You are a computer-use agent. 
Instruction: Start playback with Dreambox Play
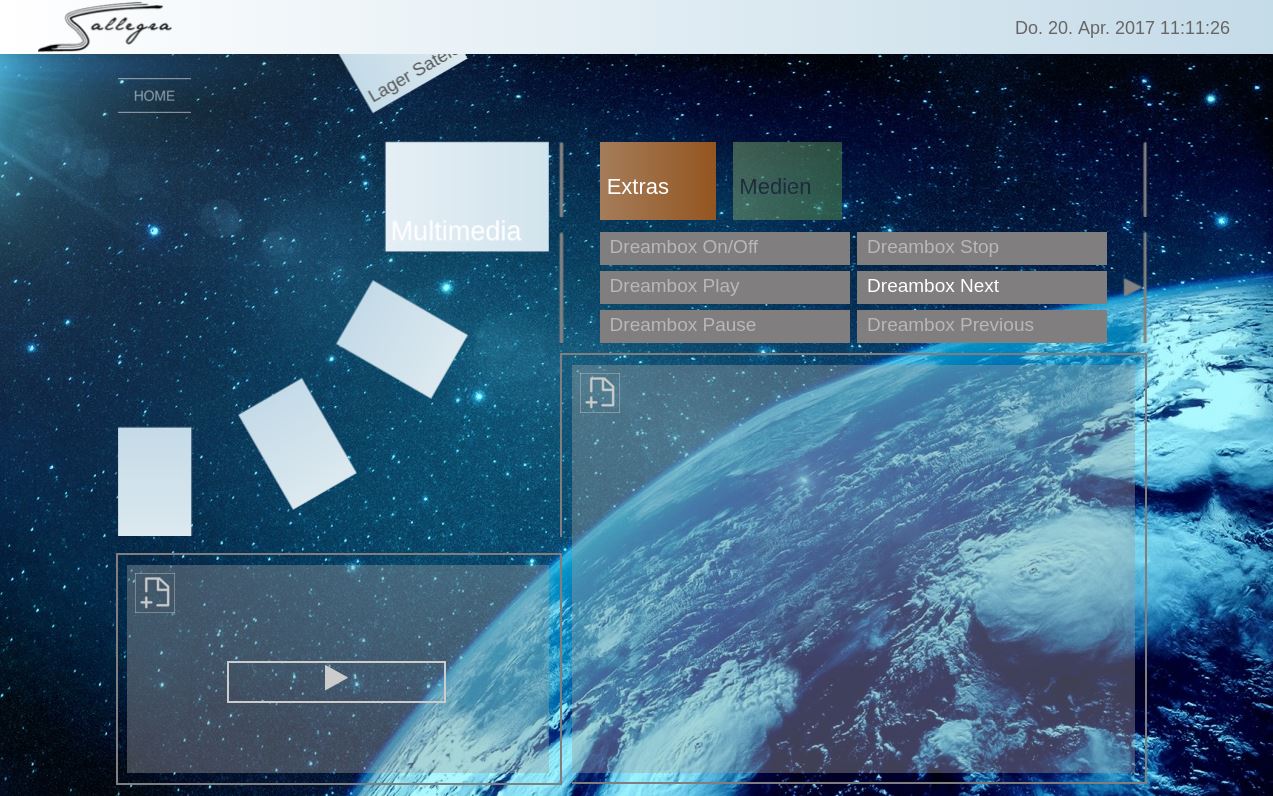pos(725,287)
